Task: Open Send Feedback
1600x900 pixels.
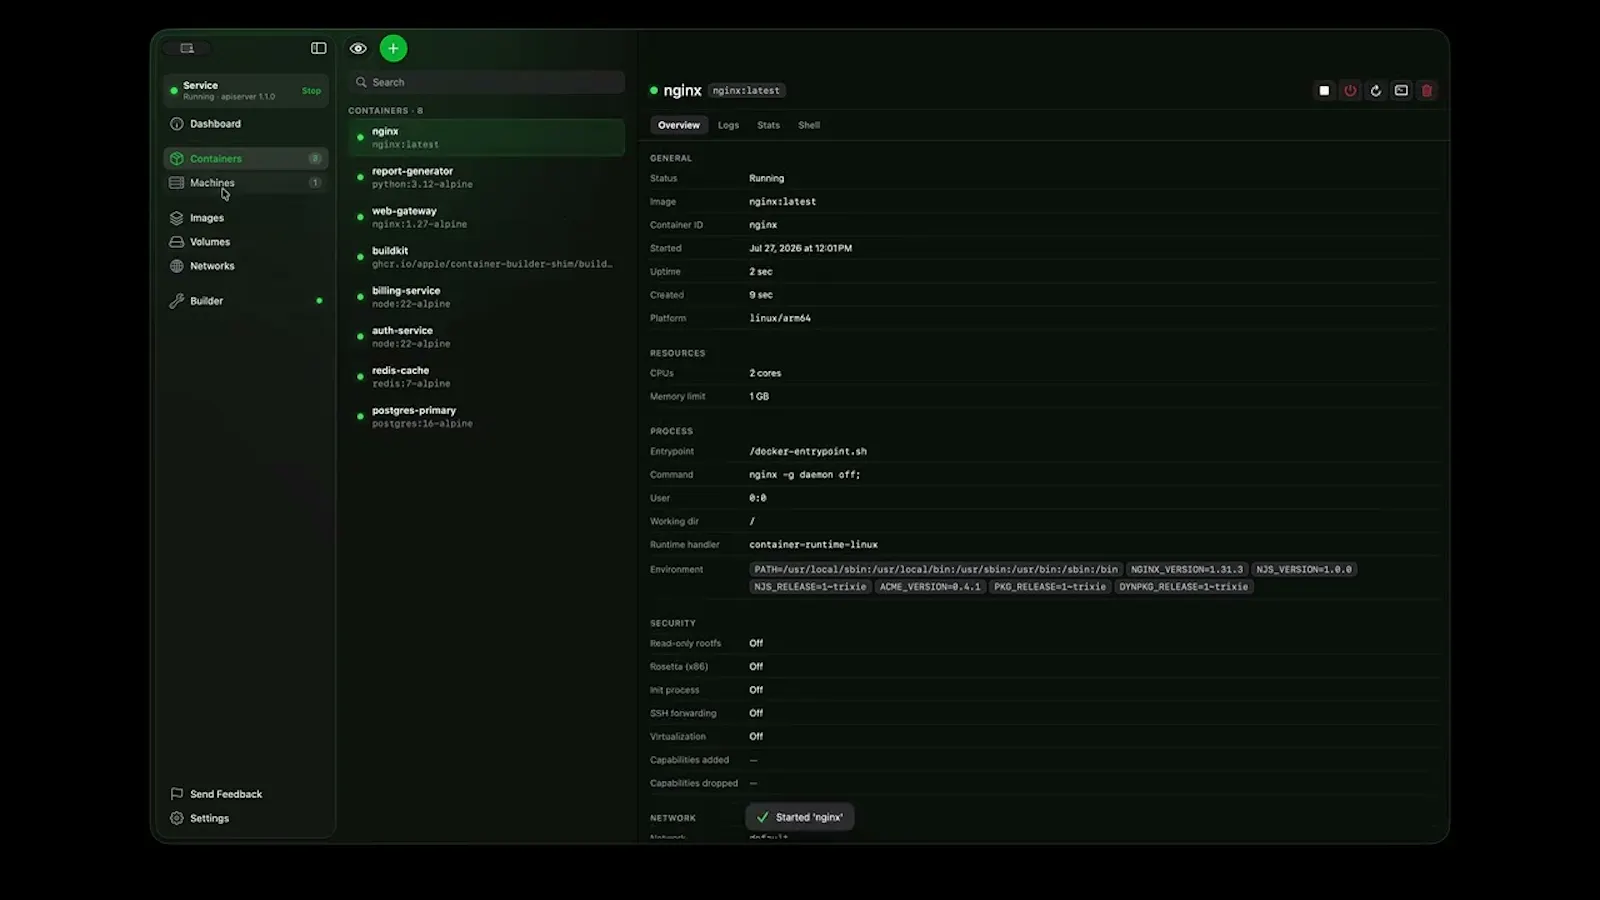Action: tap(226, 794)
